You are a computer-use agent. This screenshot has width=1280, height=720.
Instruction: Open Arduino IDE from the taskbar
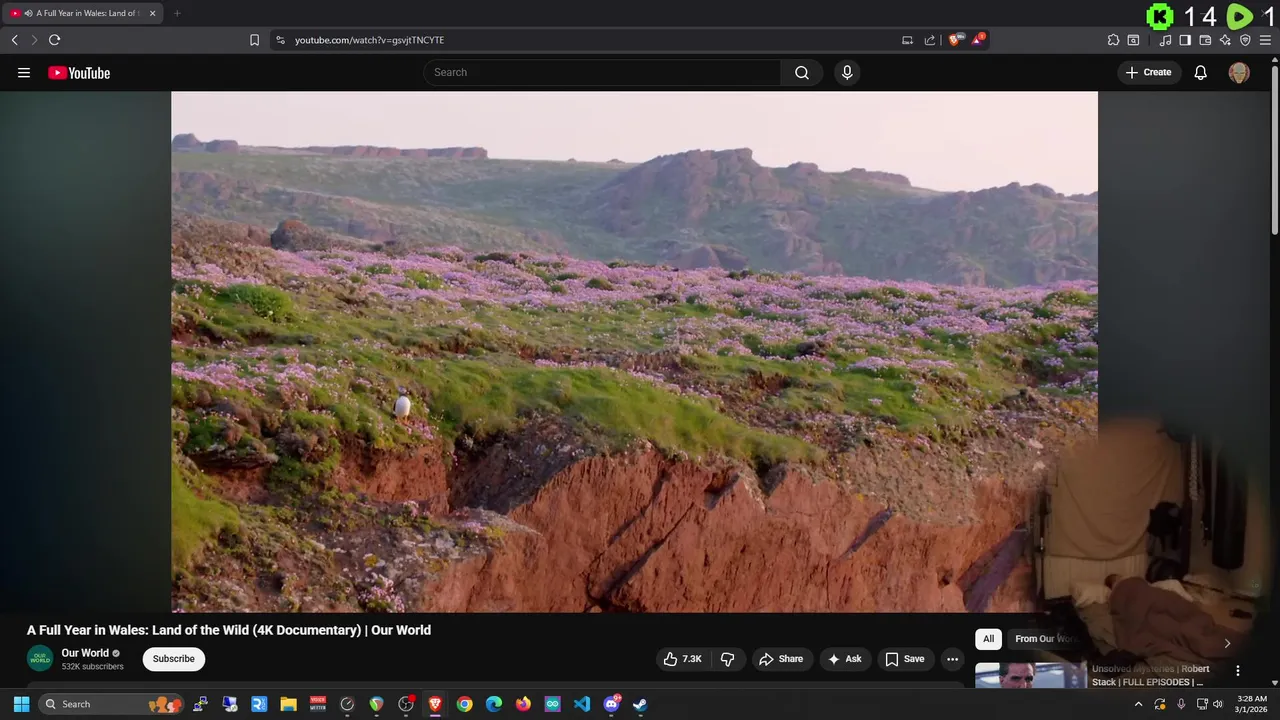553,704
